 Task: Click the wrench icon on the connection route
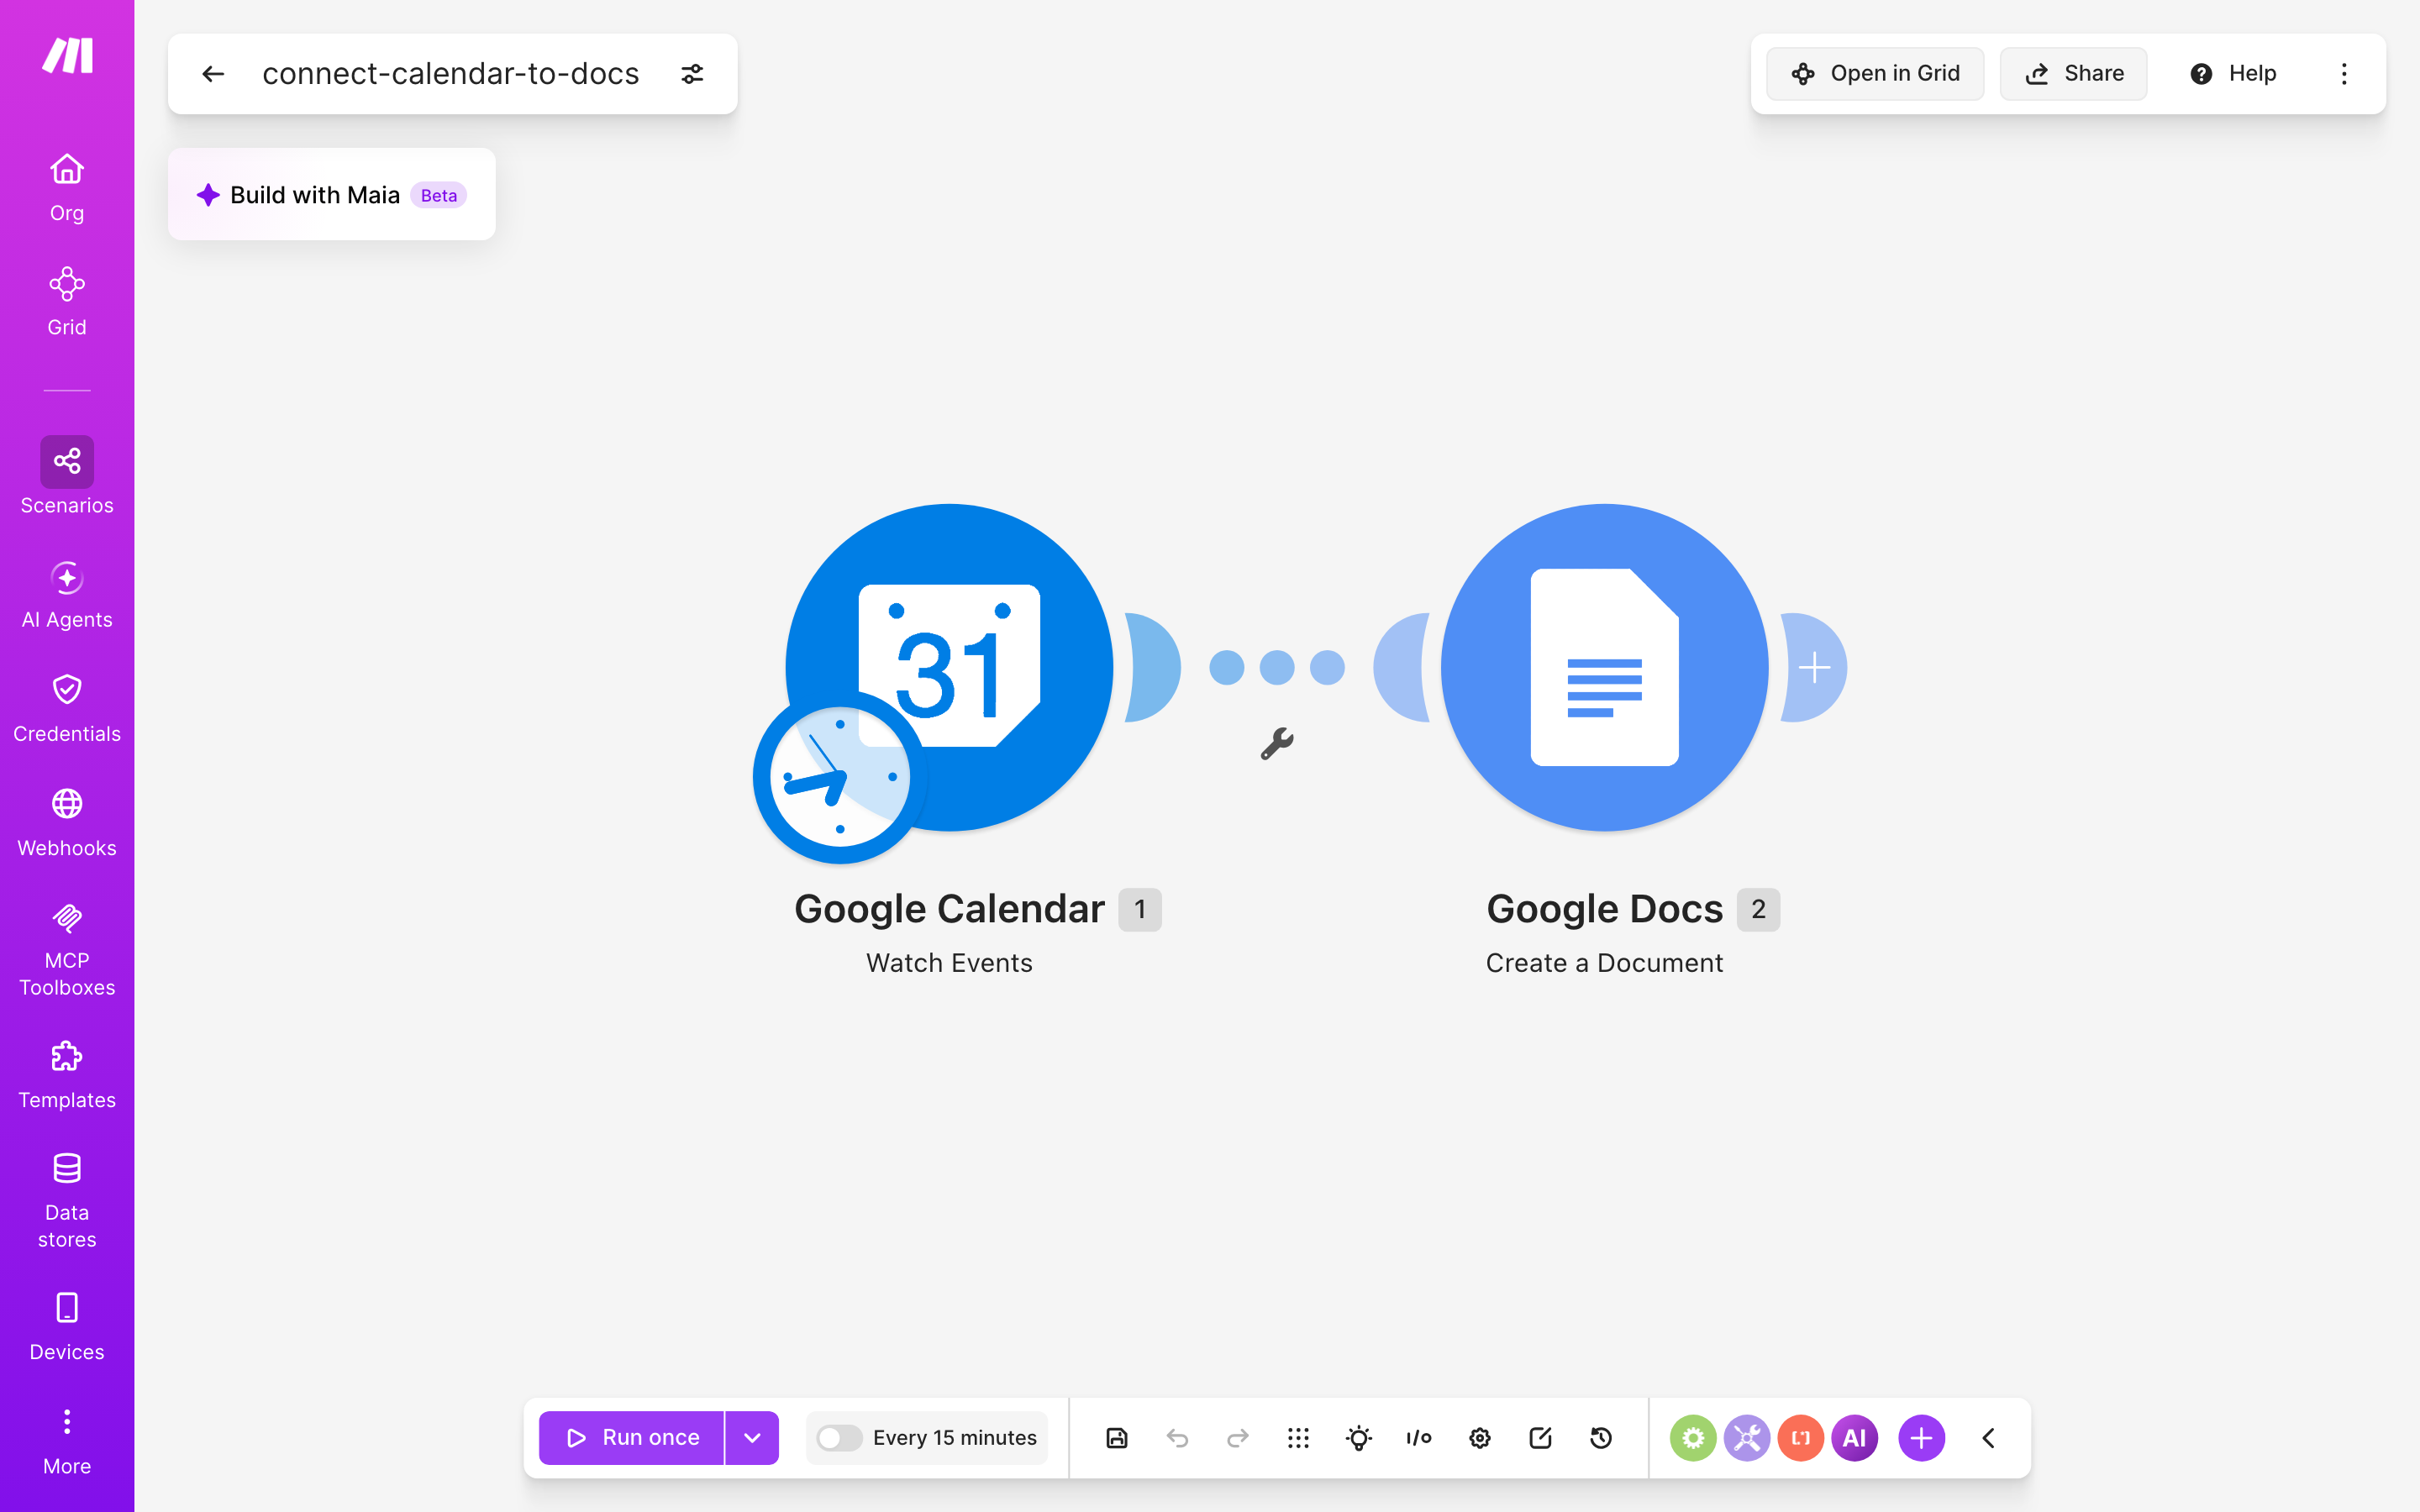click(1277, 744)
